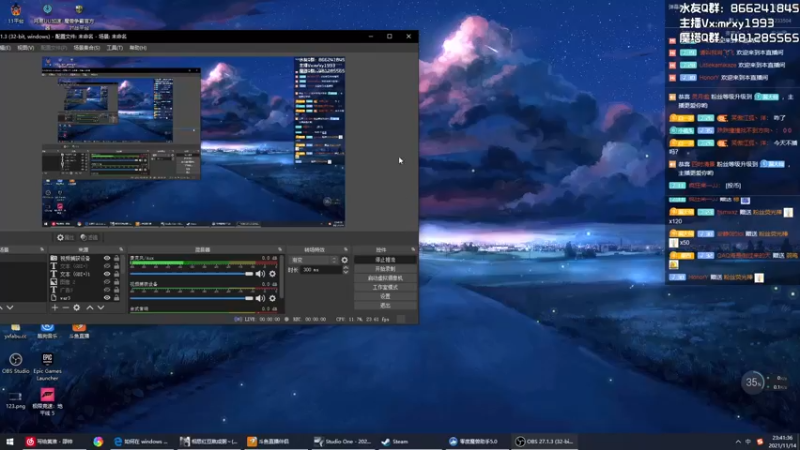Add a new source with plus icon

pos(55,308)
